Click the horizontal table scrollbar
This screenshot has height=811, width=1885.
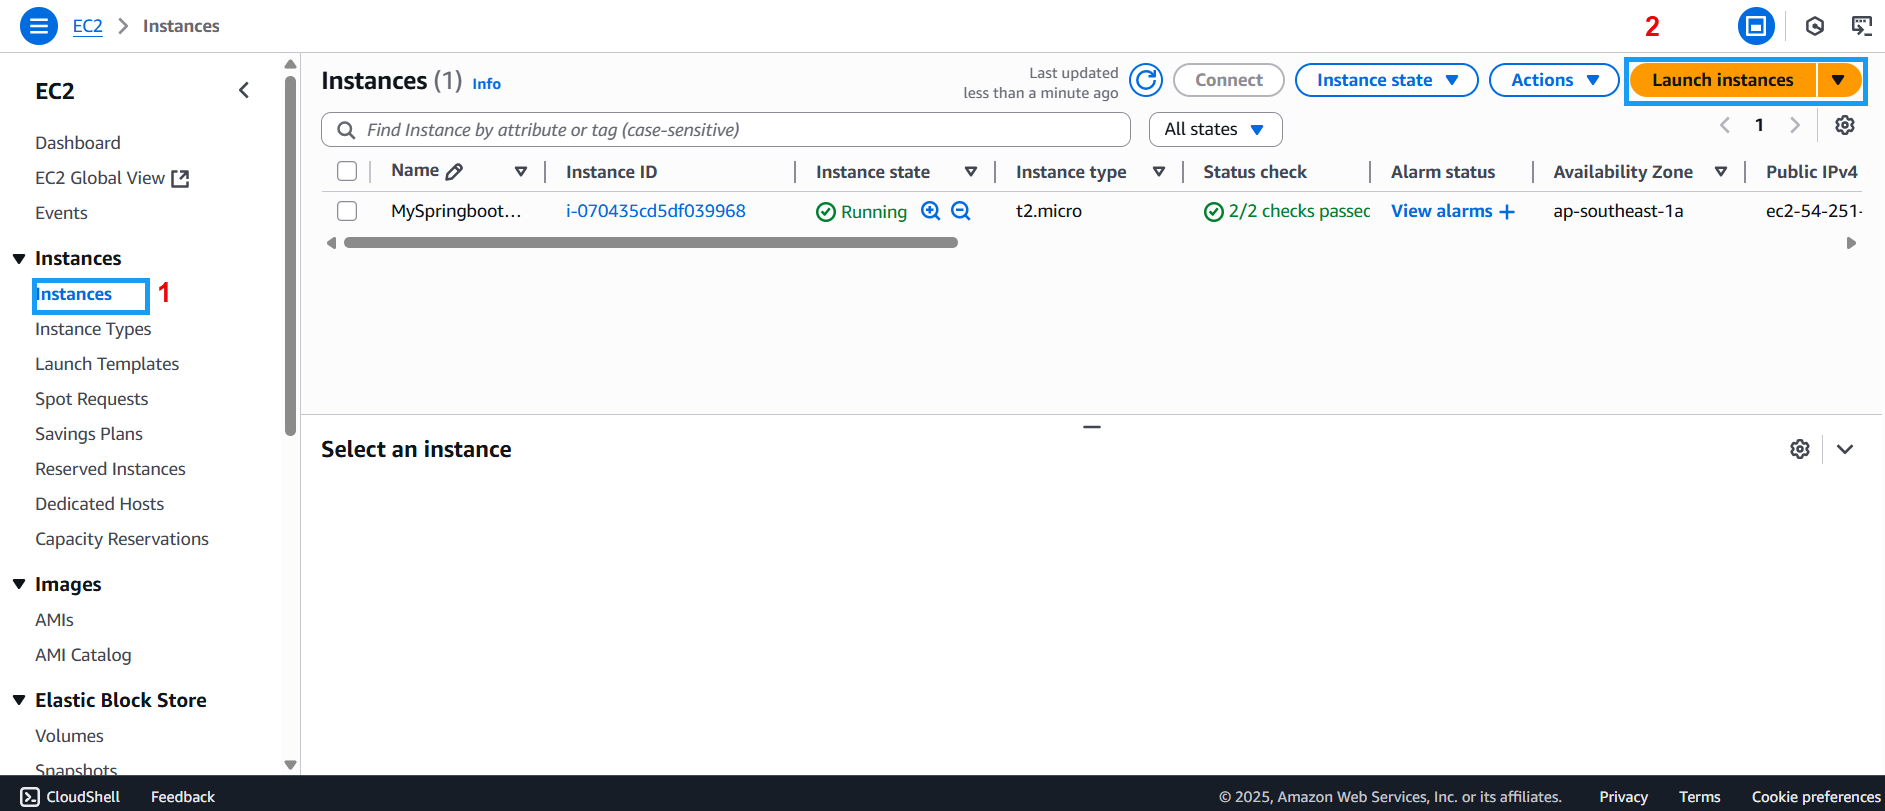click(651, 242)
